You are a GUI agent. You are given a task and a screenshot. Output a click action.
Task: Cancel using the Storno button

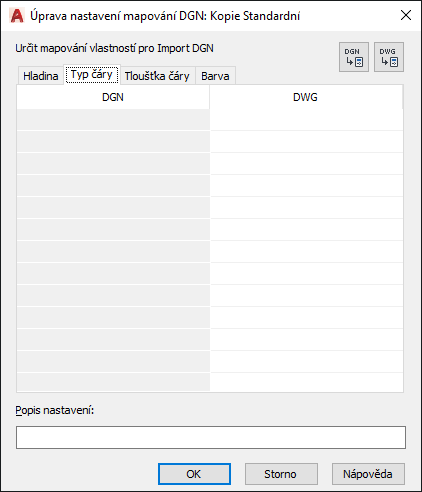pyautogui.click(x=281, y=474)
